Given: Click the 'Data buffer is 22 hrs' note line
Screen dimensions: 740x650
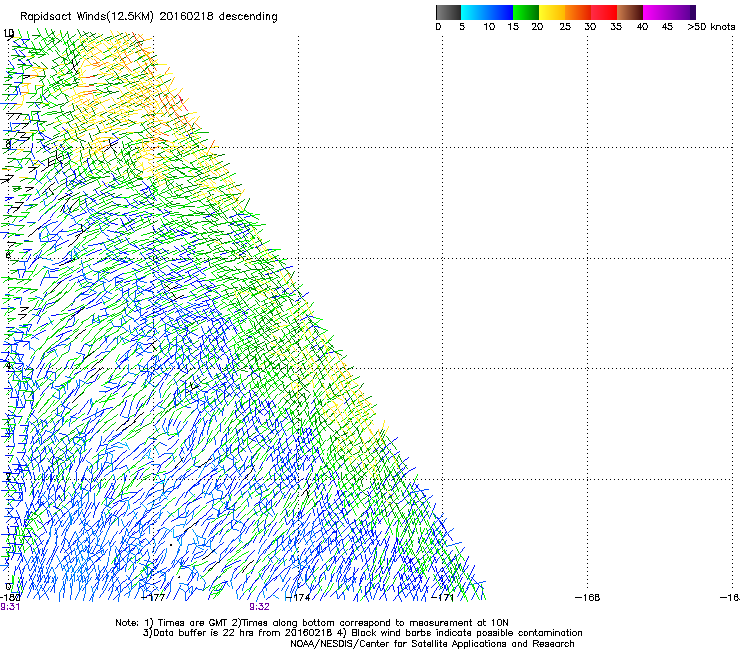Looking at the screenshot, I should [362, 633].
